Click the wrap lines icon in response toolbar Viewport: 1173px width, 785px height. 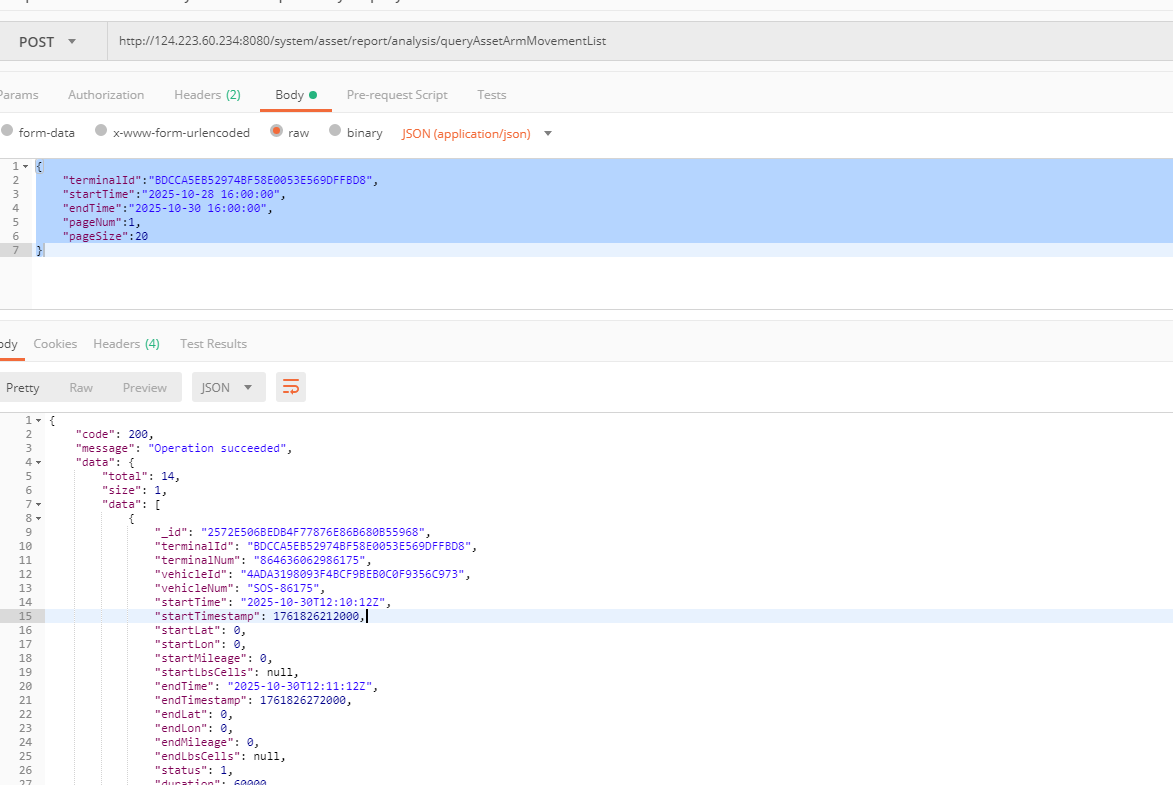[x=291, y=387]
